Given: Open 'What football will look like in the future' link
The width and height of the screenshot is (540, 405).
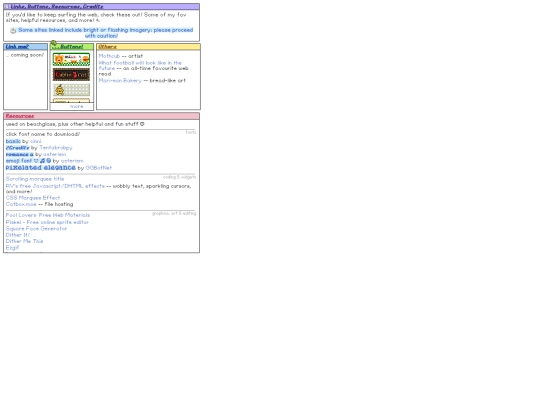Looking at the screenshot, I should [140, 65].
